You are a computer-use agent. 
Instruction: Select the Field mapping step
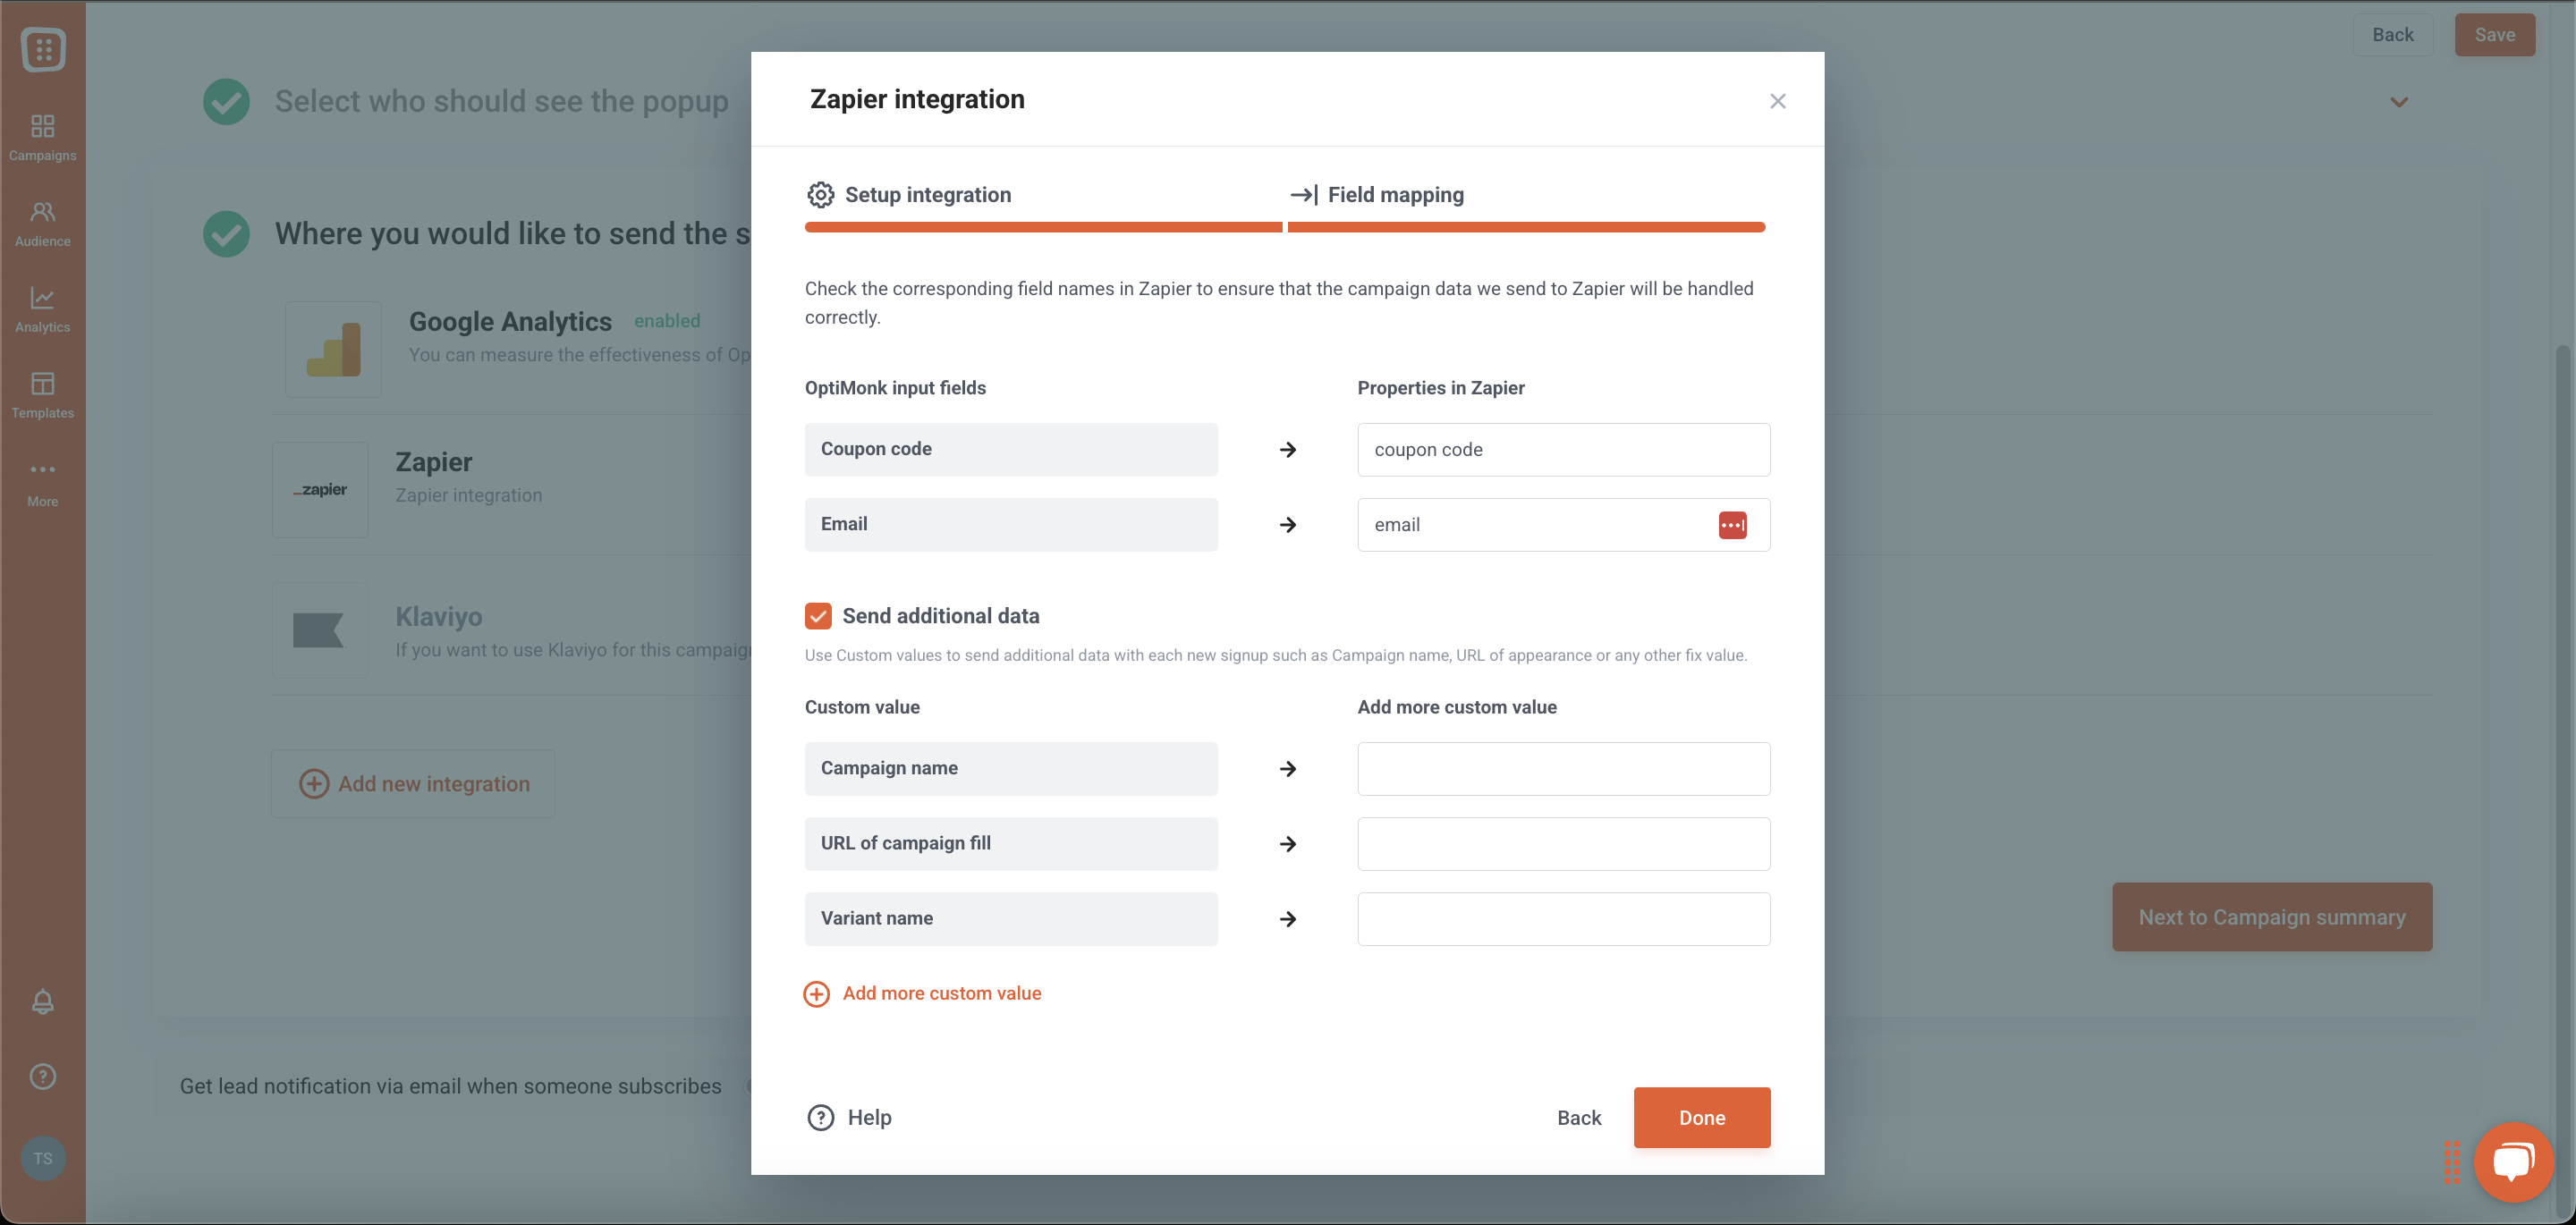click(x=1376, y=195)
